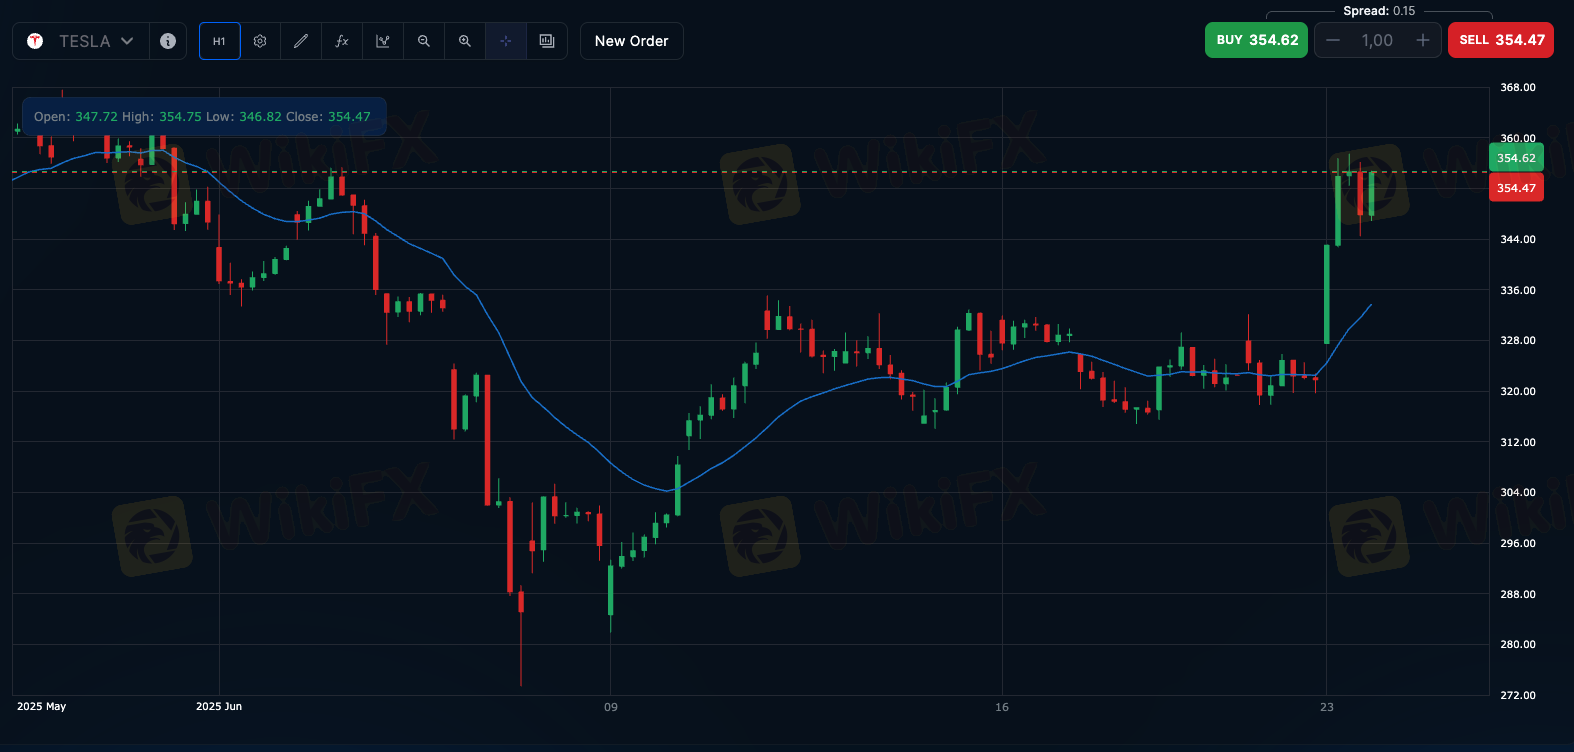Click the High: 354.75 value
The height and width of the screenshot is (752, 1574).
161,117
